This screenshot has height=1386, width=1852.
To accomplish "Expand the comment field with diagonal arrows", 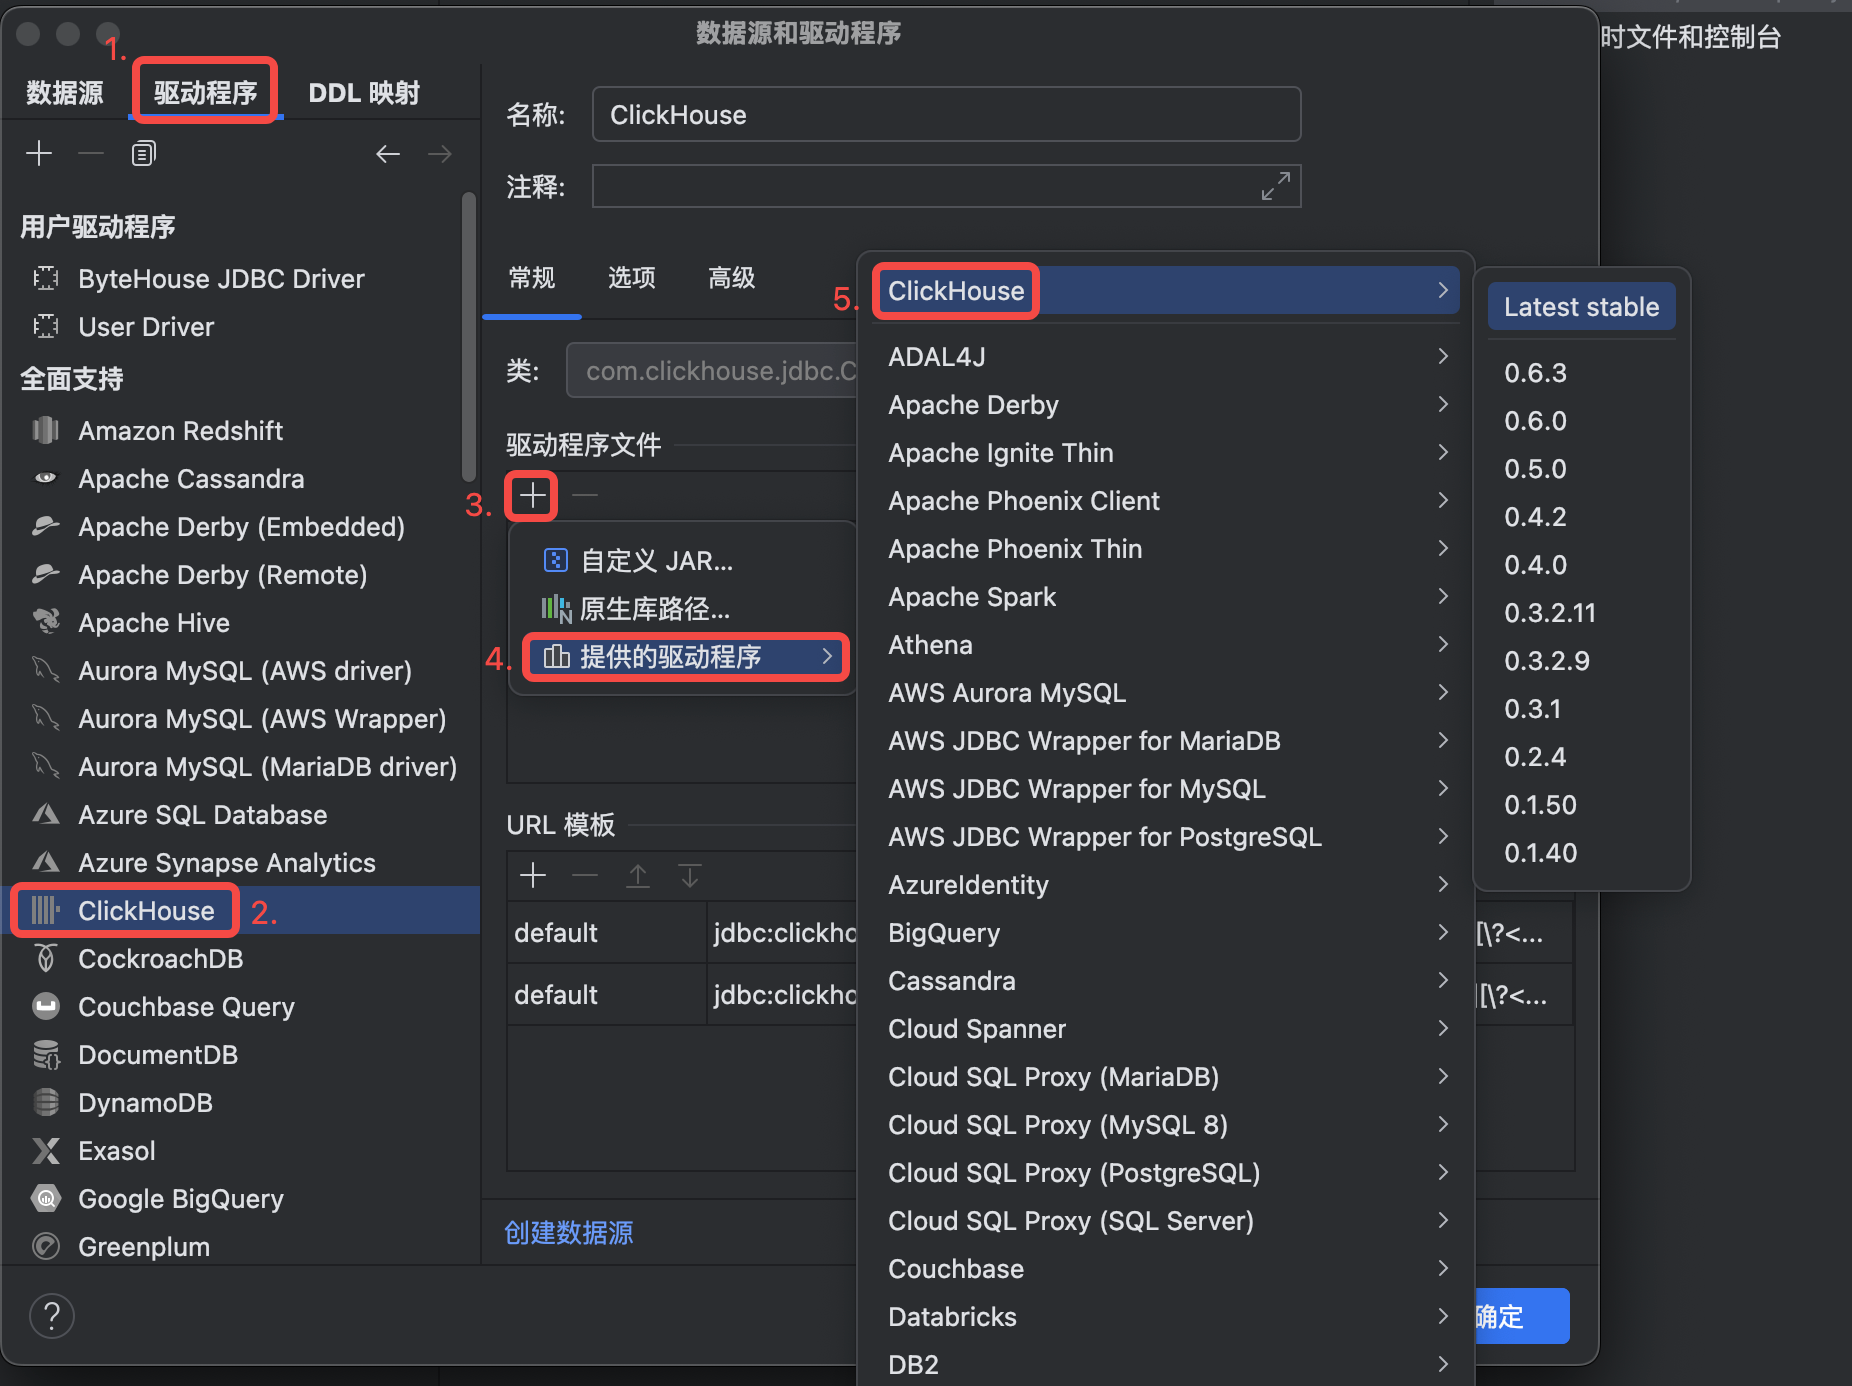I will coord(1275,186).
